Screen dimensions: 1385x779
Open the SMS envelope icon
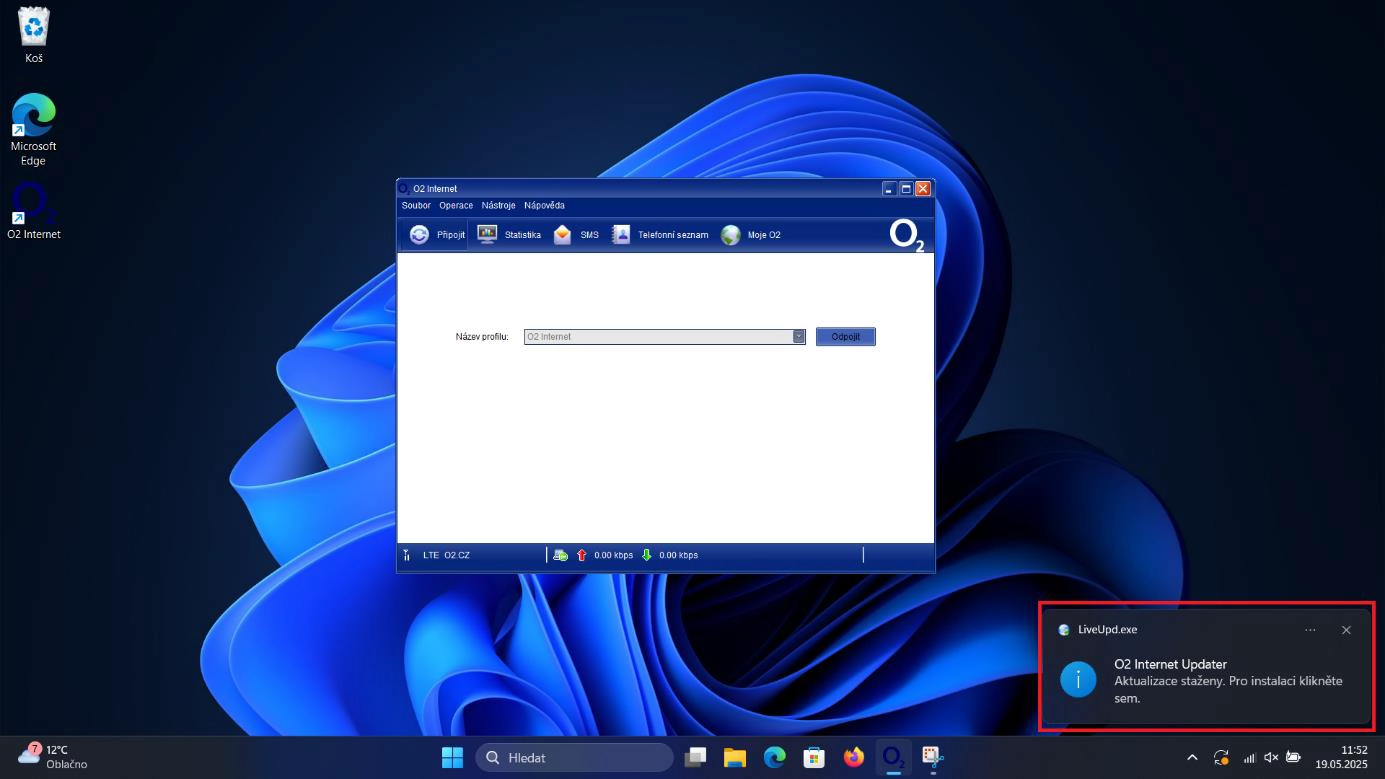tap(563, 235)
